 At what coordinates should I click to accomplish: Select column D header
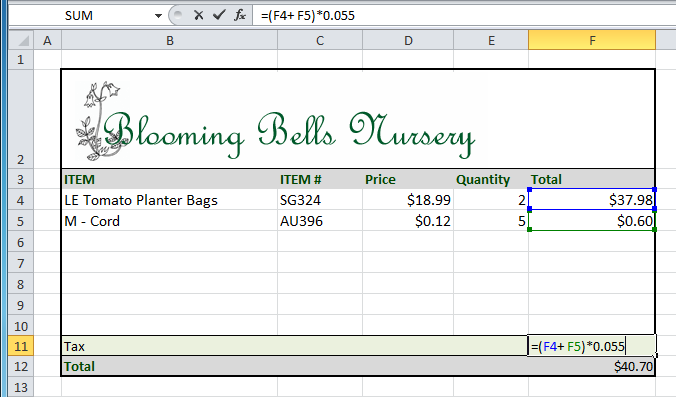click(408, 41)
